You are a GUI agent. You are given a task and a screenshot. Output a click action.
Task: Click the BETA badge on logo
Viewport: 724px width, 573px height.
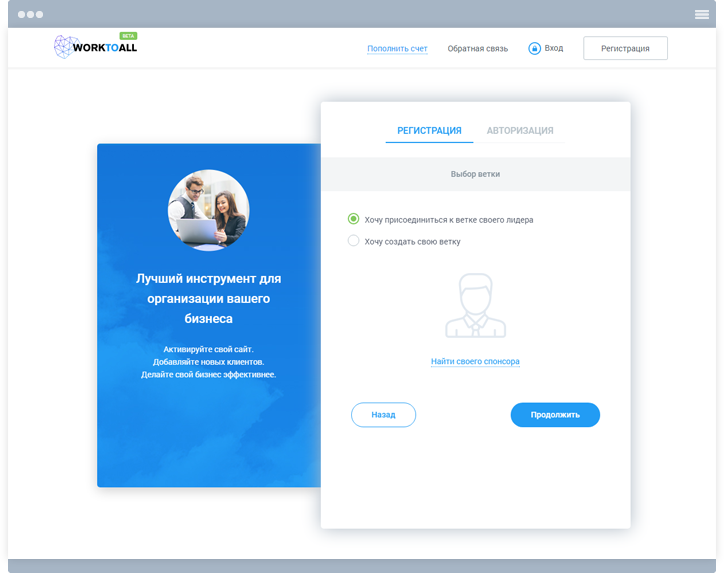(128, 36)
